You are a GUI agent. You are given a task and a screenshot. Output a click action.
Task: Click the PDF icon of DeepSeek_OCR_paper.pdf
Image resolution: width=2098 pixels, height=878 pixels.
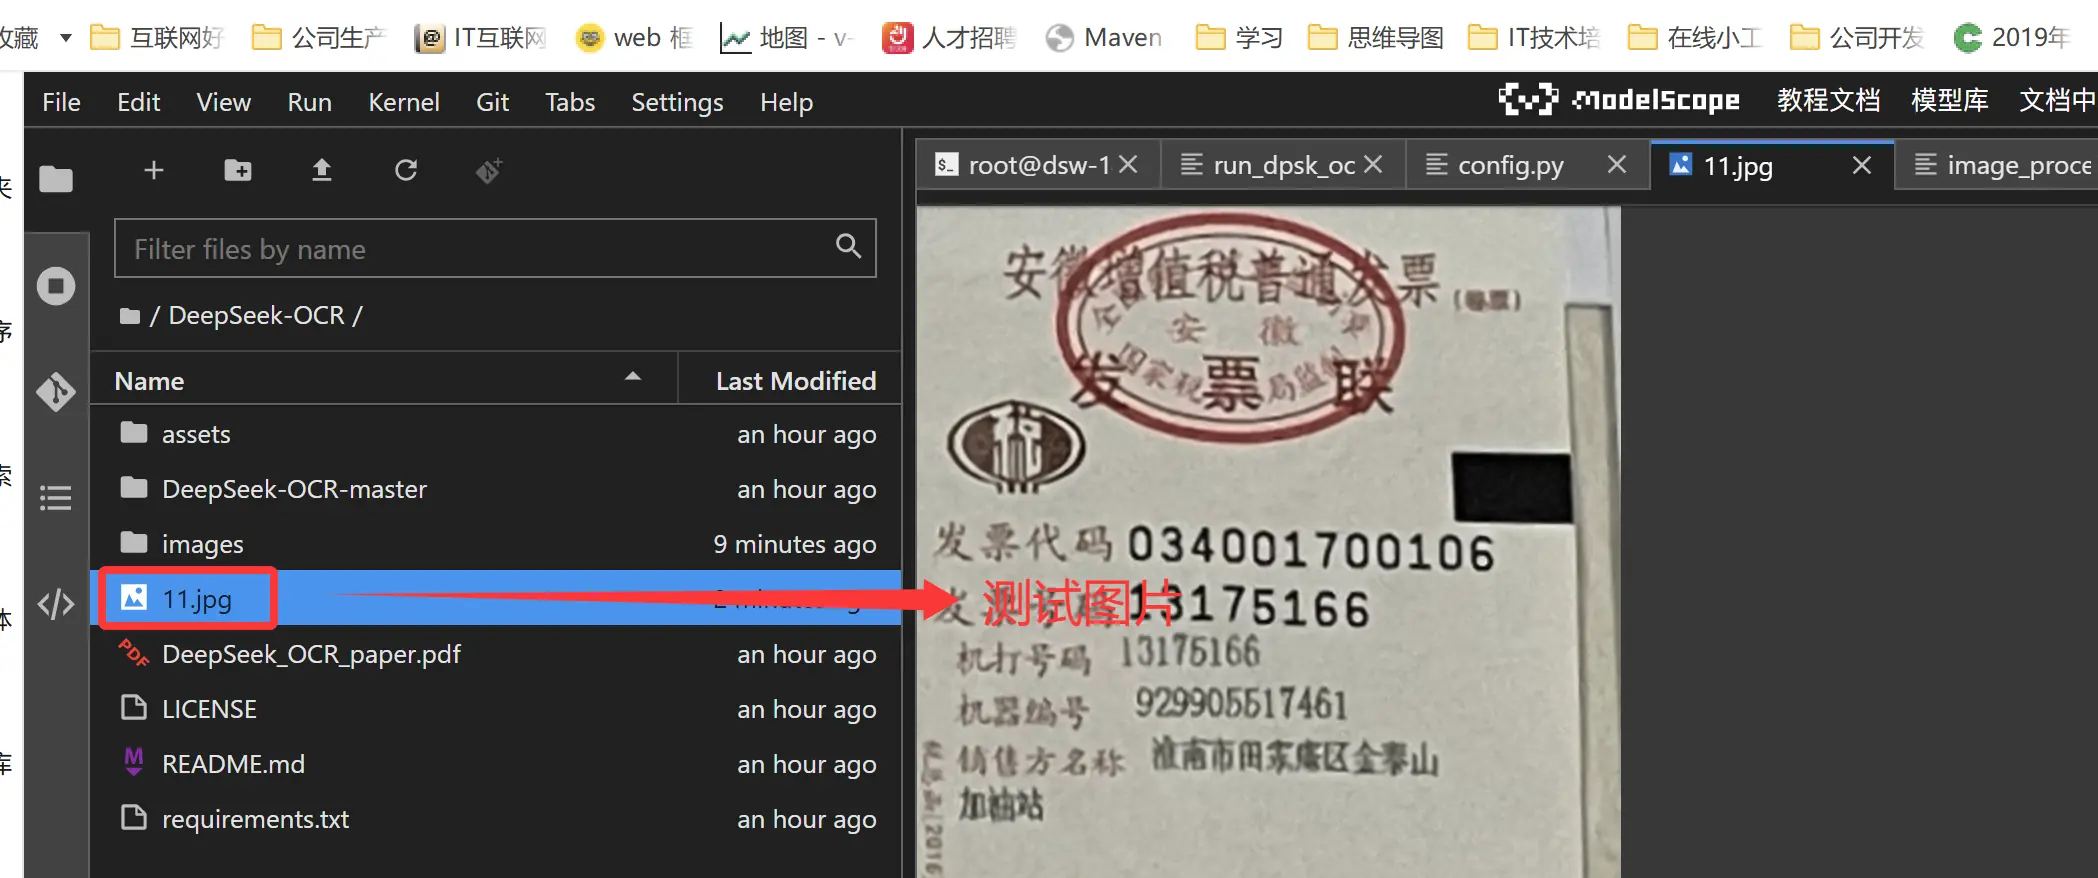point(134,653)
